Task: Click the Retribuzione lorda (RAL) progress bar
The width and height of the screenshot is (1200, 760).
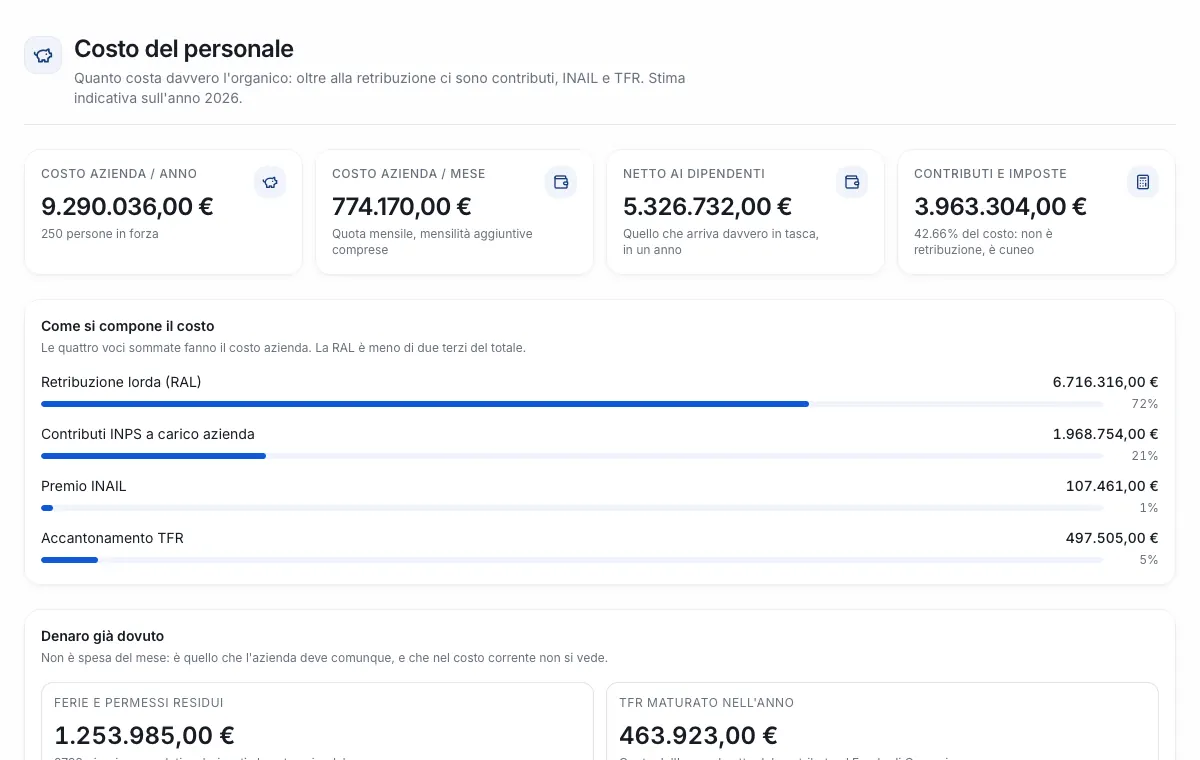Action: (x=572, y=404)
